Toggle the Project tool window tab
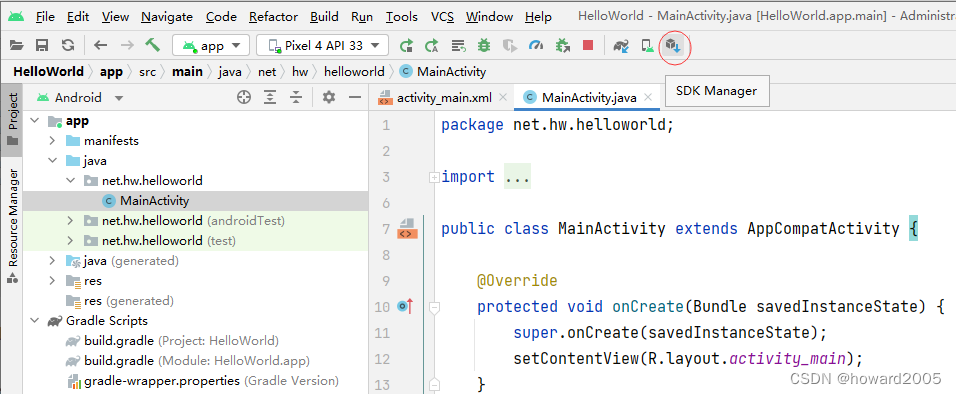 tap(13, 120)
